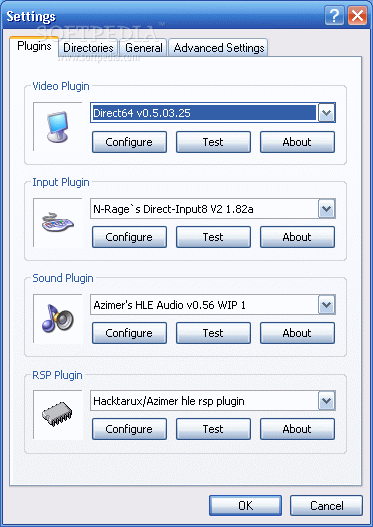The height and width of the screenshot is (527, 373).
Task: Click the RSP Plugin chip icon
Action: [x=57, y=414]
